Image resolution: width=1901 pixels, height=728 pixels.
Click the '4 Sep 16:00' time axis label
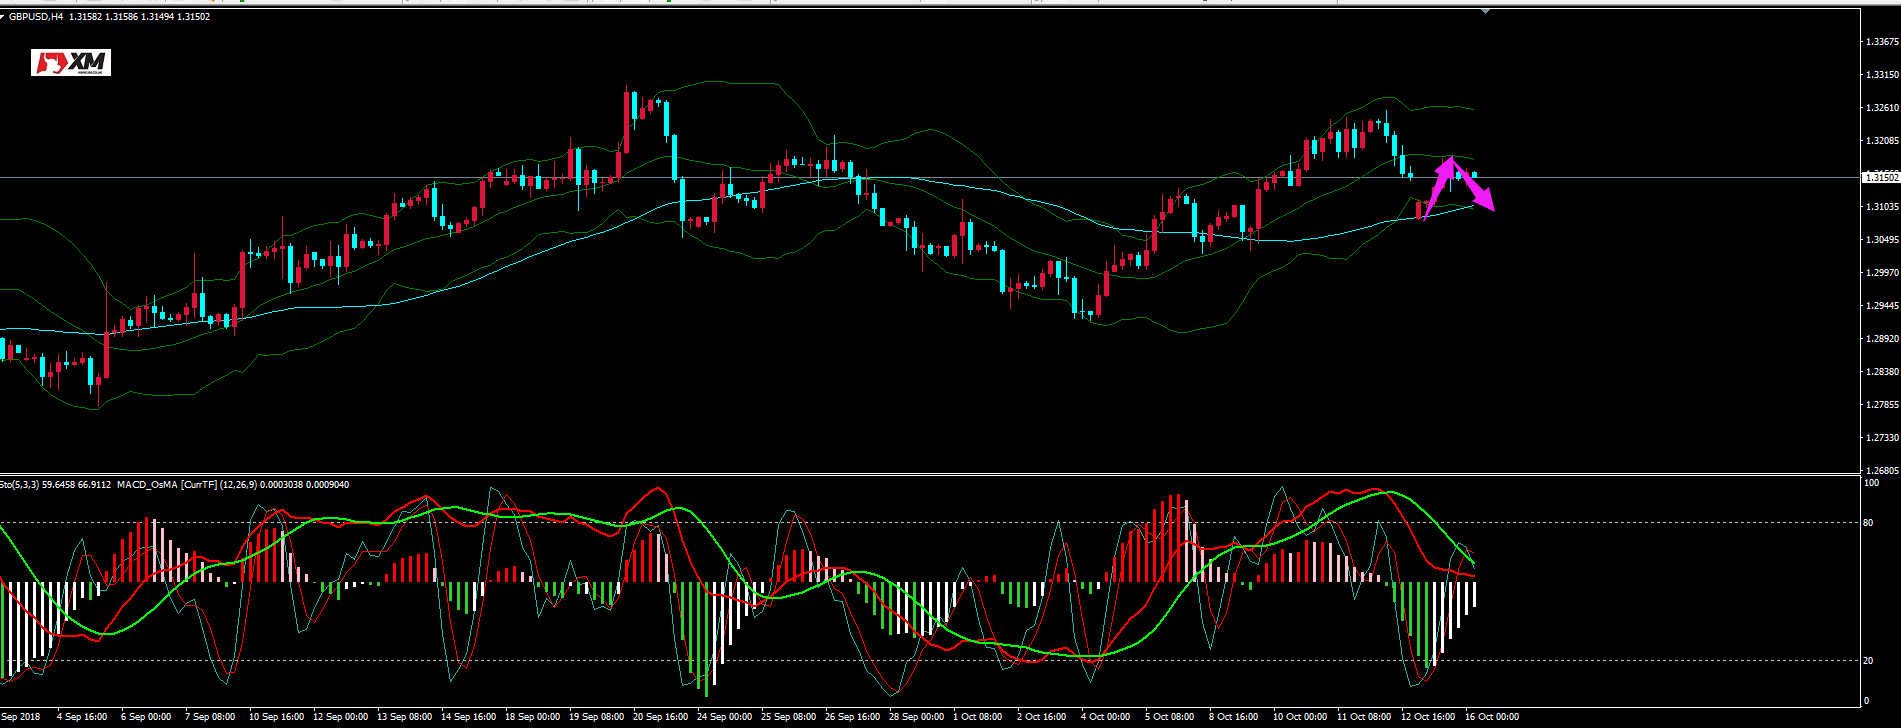82,717
